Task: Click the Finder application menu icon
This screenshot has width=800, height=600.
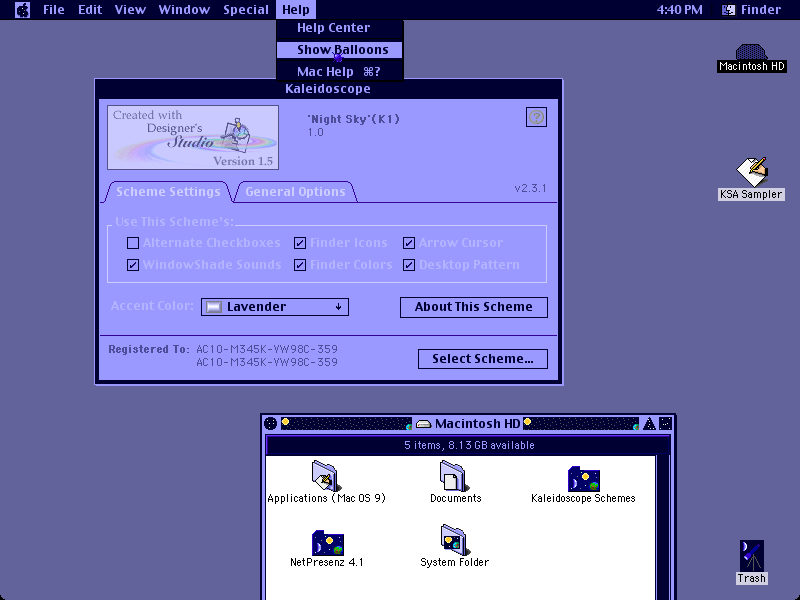Action: click(728, 10)
